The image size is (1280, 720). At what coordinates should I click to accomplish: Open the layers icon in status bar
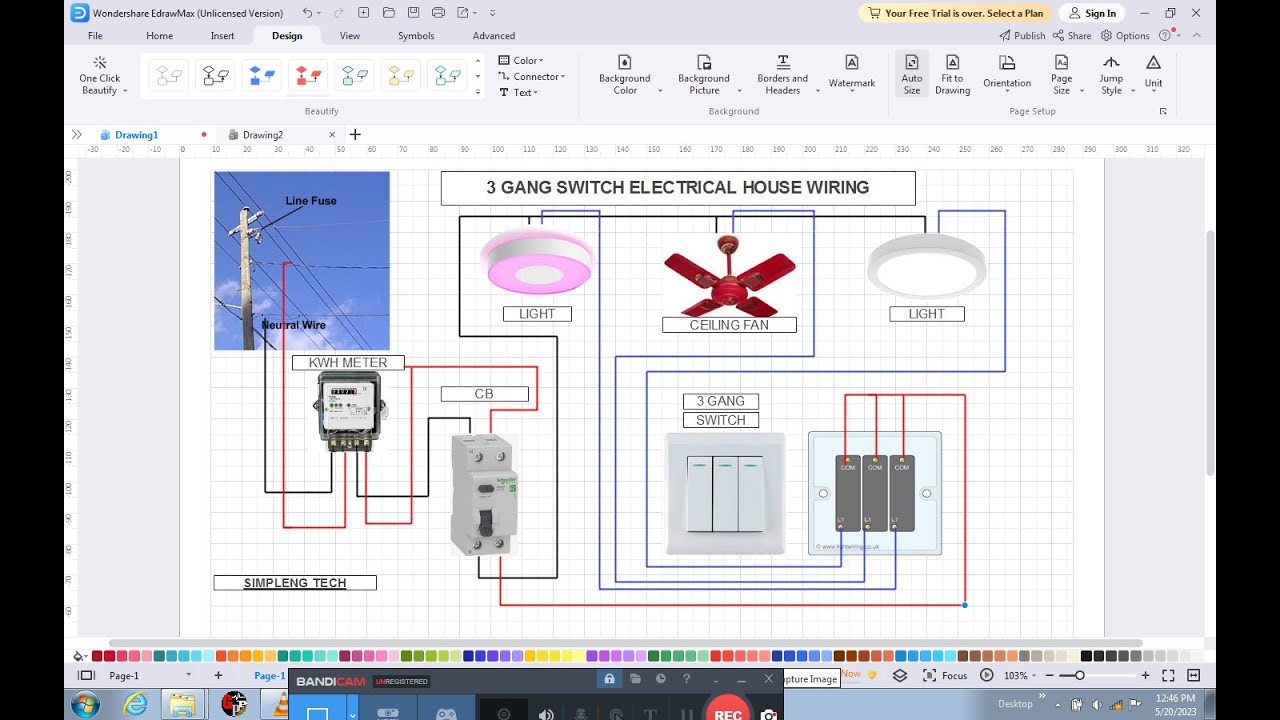pyautogui.click(x=900, y=676)
